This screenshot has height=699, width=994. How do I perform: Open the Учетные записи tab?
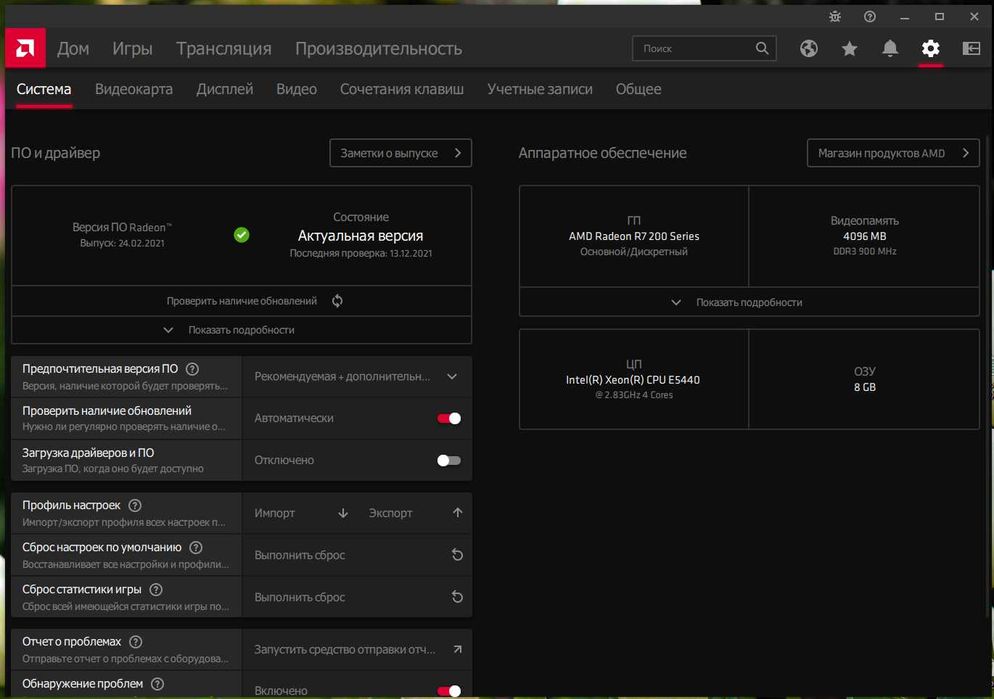point(540,89)
